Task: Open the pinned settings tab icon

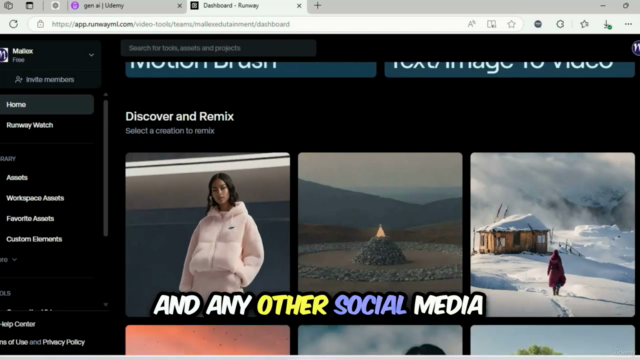Action: pyautogui.click(x=56, y=6)
